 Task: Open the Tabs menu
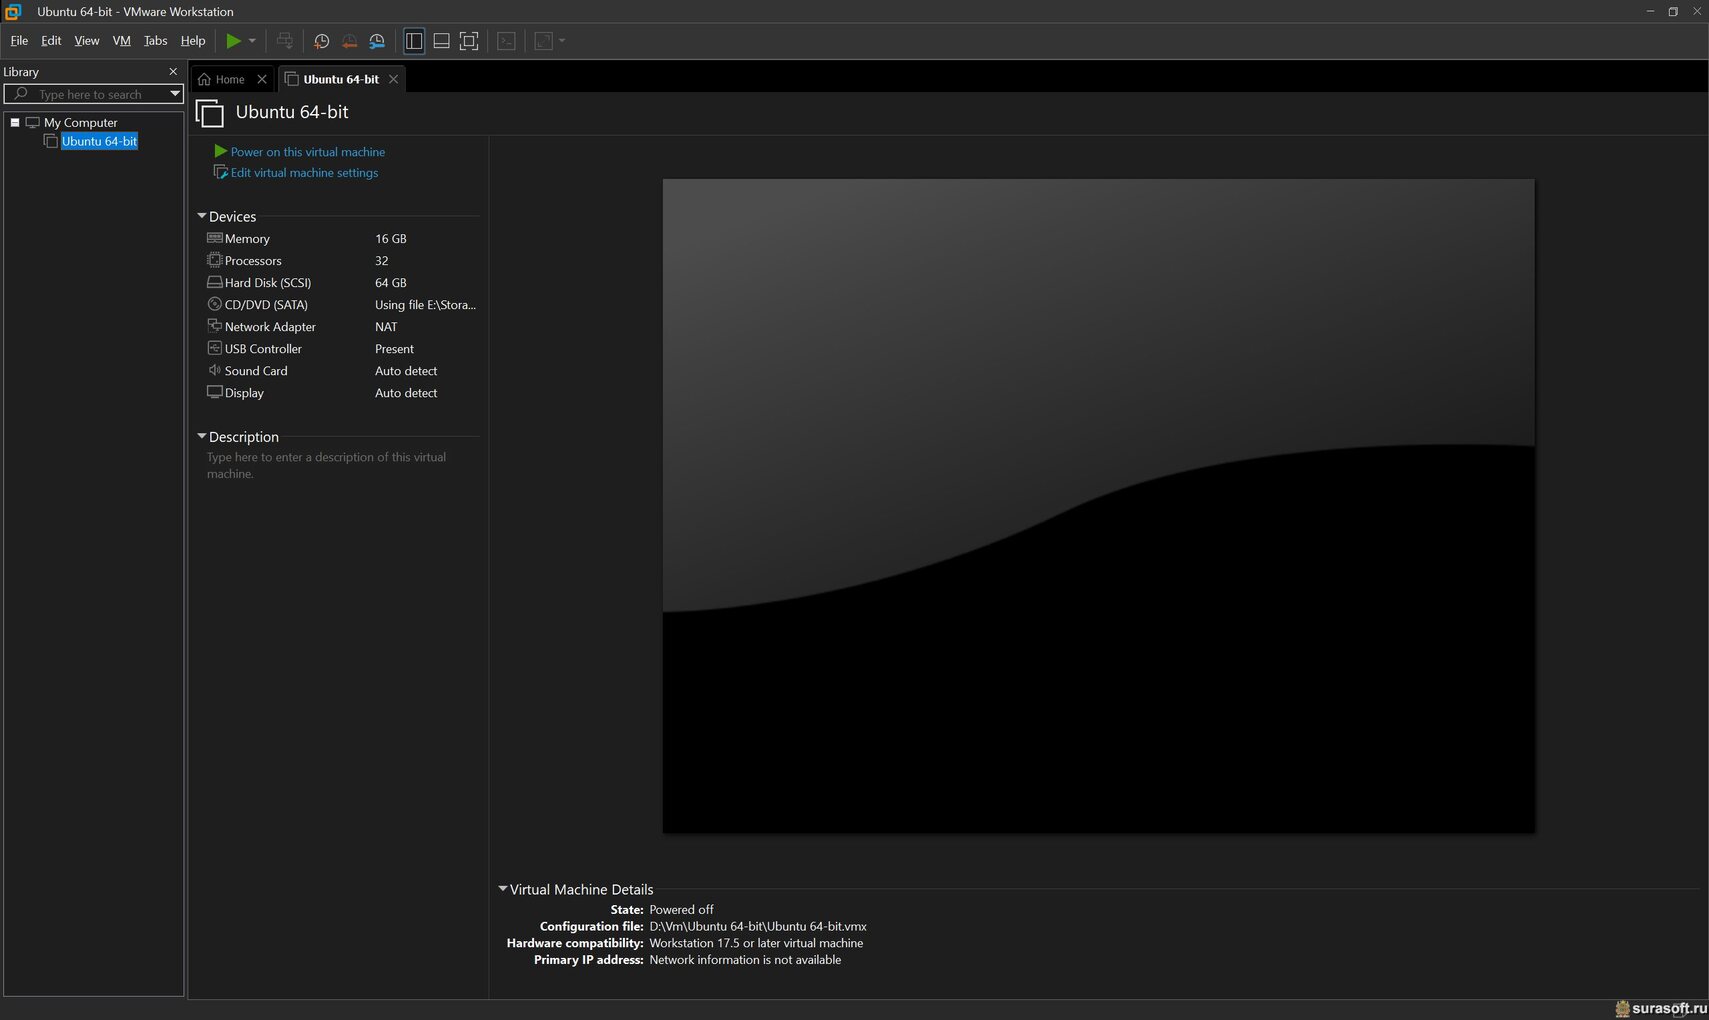pos(155,41)
